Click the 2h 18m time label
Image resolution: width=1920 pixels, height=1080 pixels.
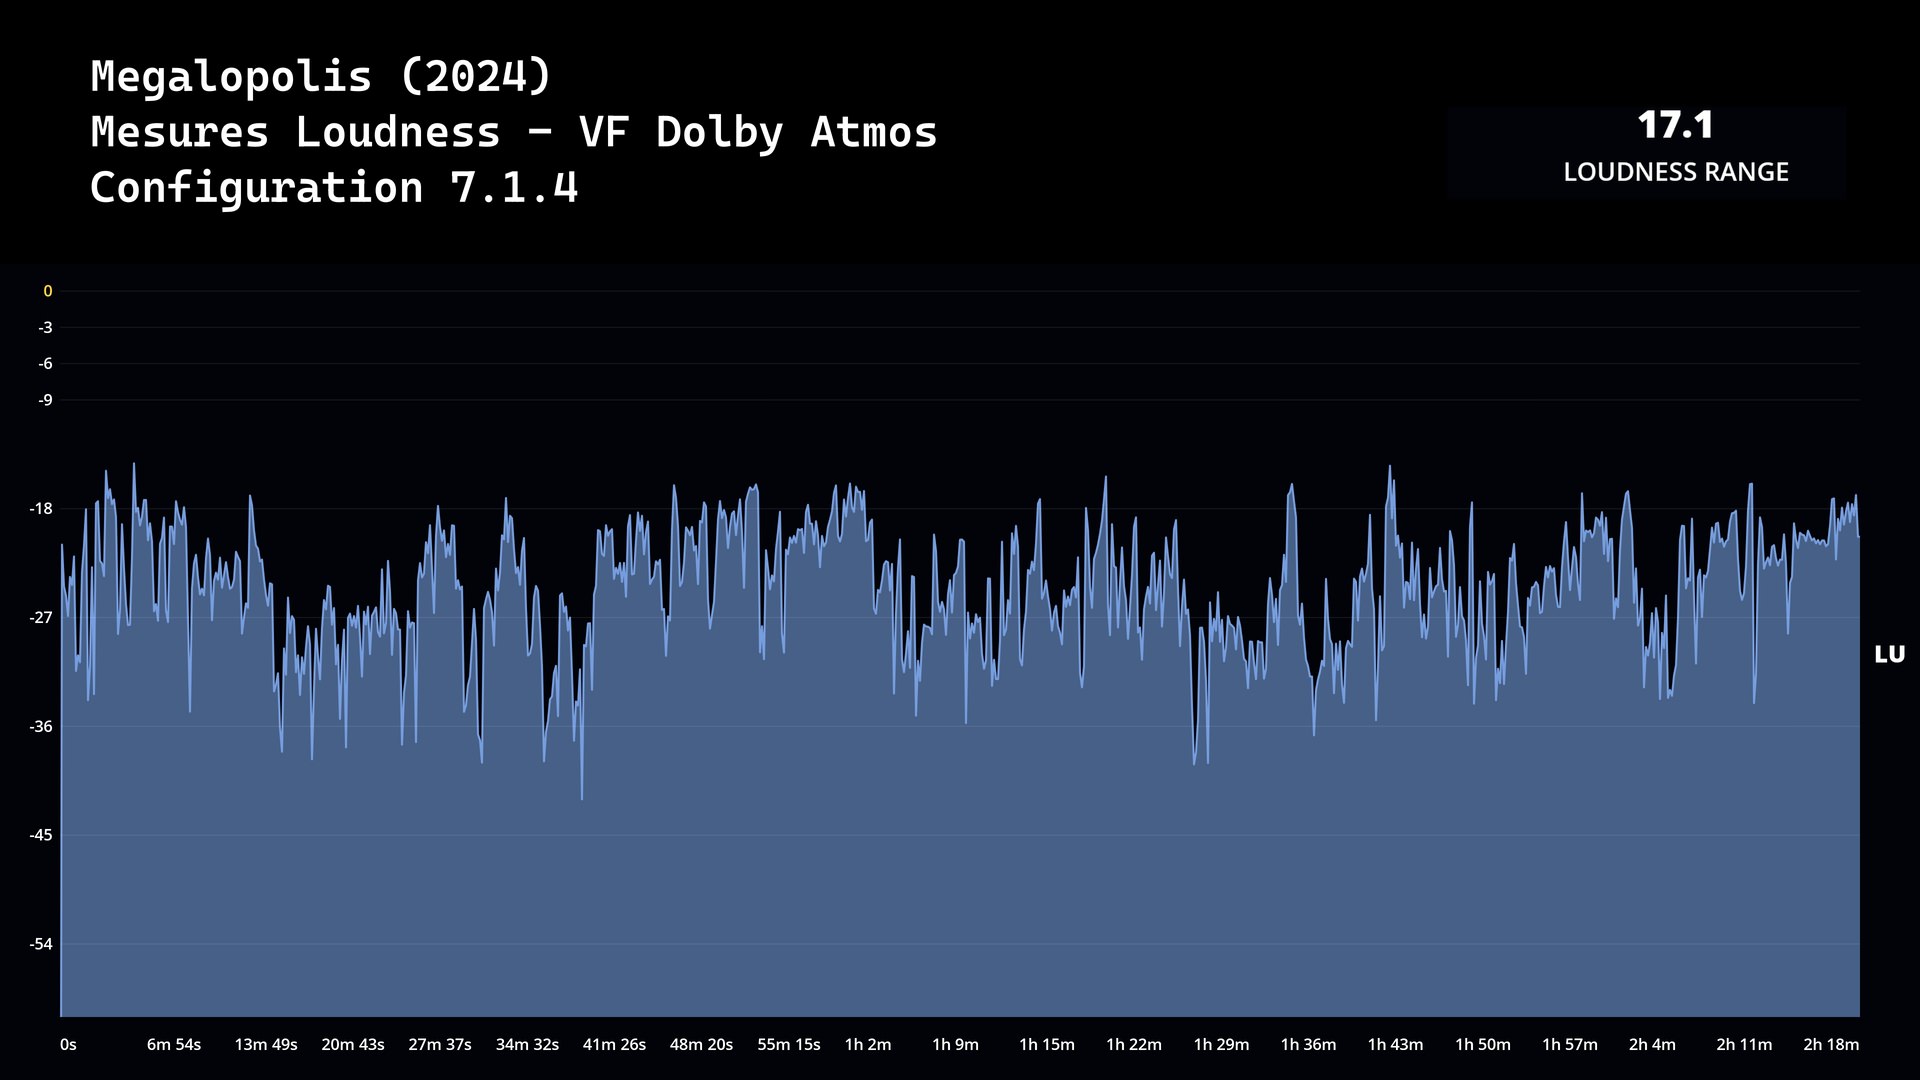(1831, 1044)
